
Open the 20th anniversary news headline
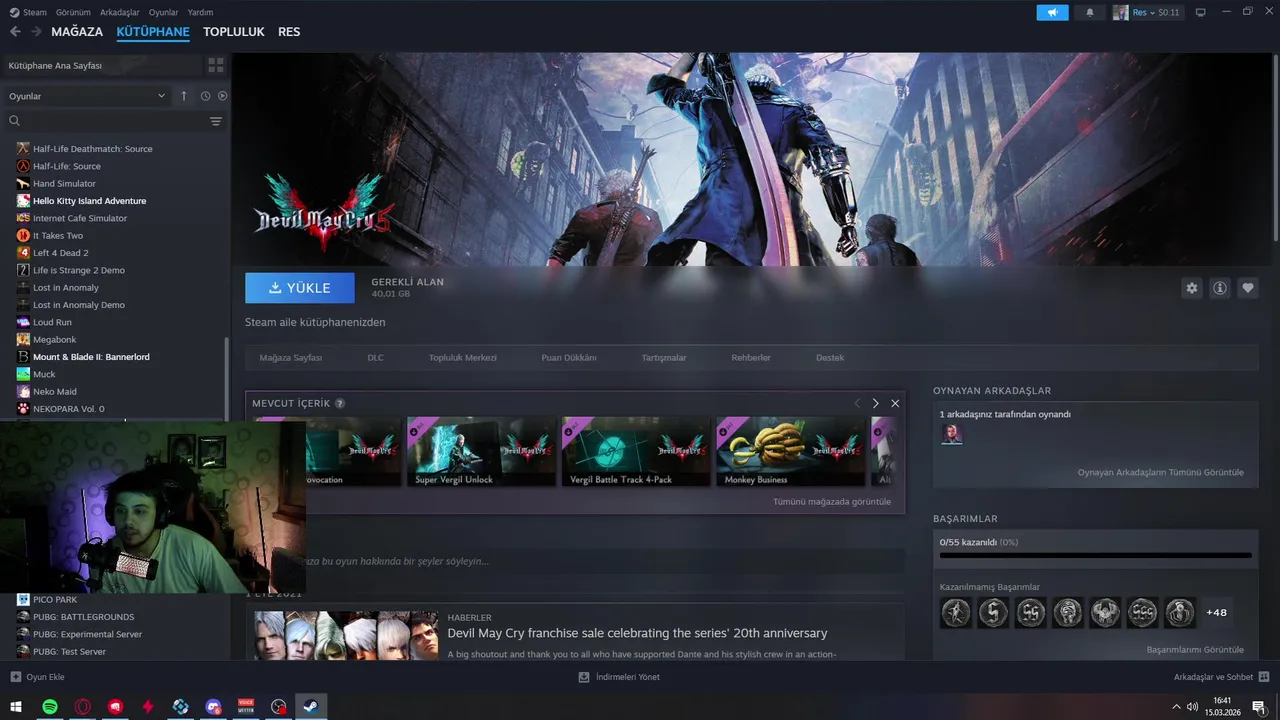click(x=637, y=633)
